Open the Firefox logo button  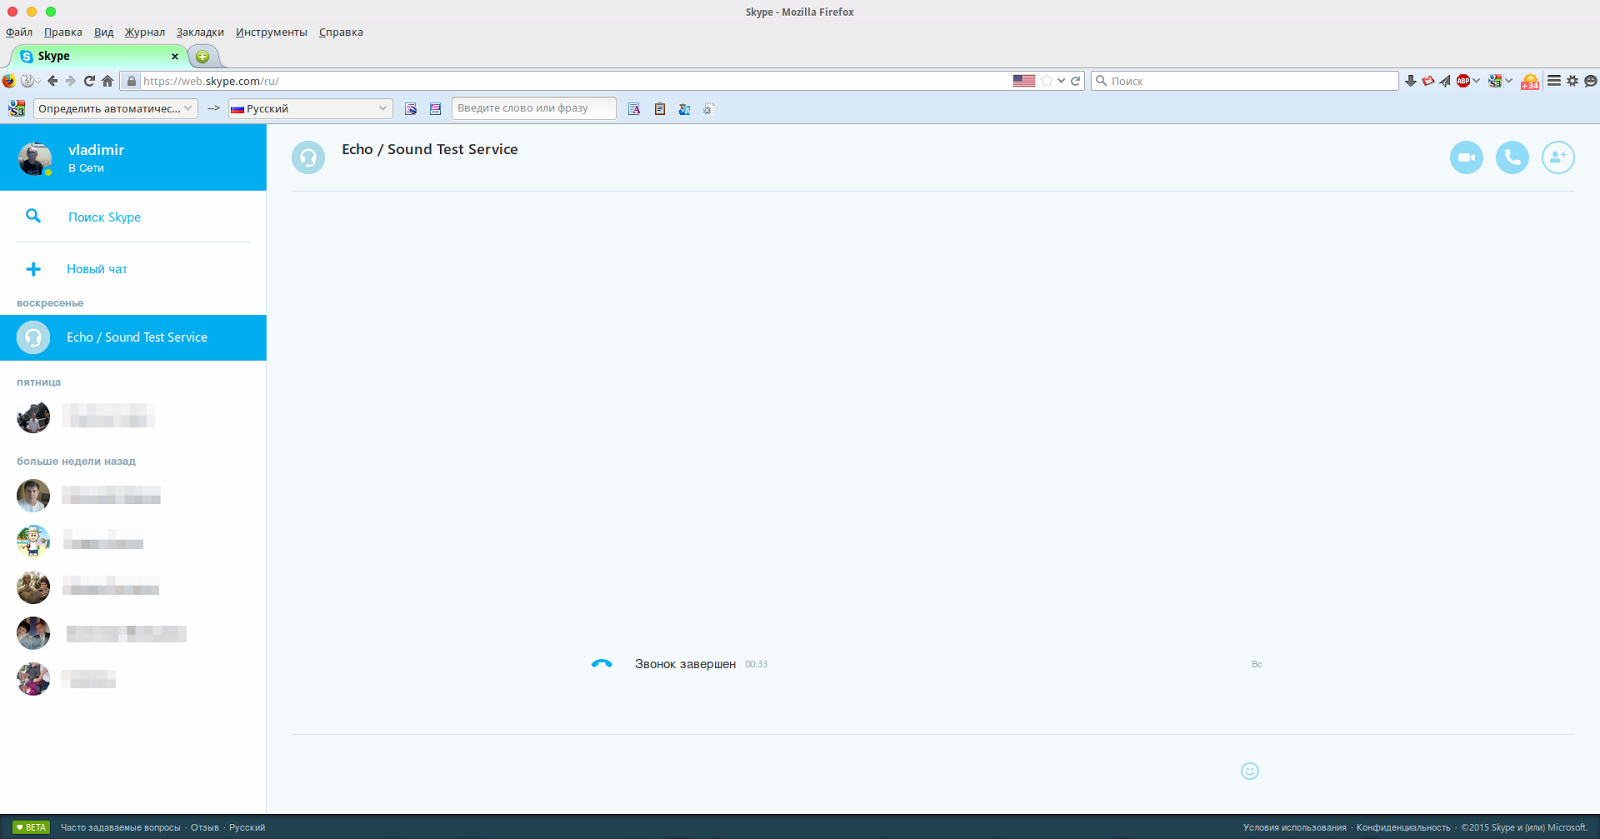coord(9,81)
